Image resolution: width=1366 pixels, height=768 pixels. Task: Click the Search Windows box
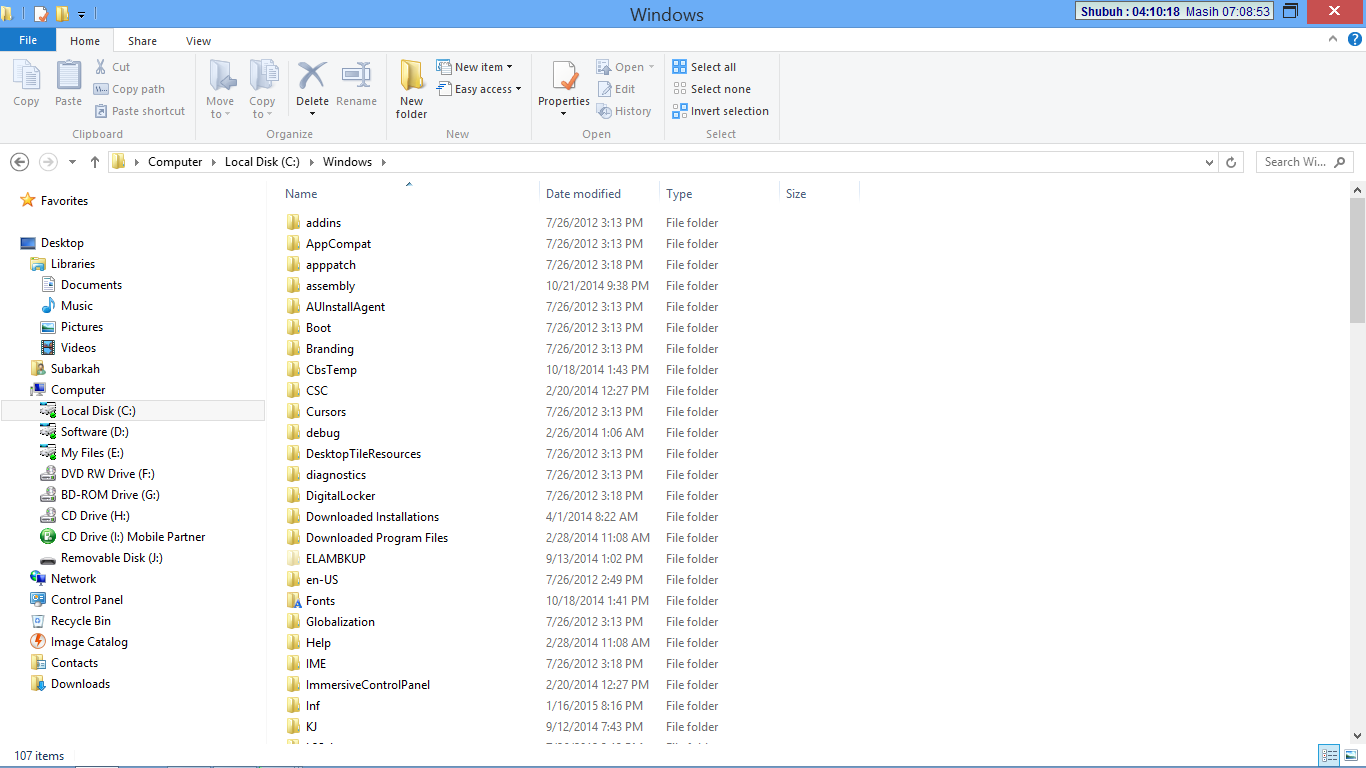pos(1305,162)
